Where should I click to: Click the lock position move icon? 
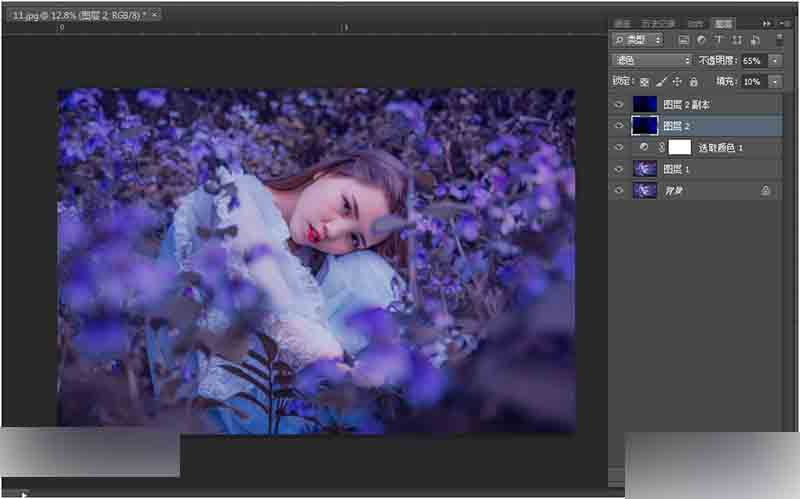677,81
